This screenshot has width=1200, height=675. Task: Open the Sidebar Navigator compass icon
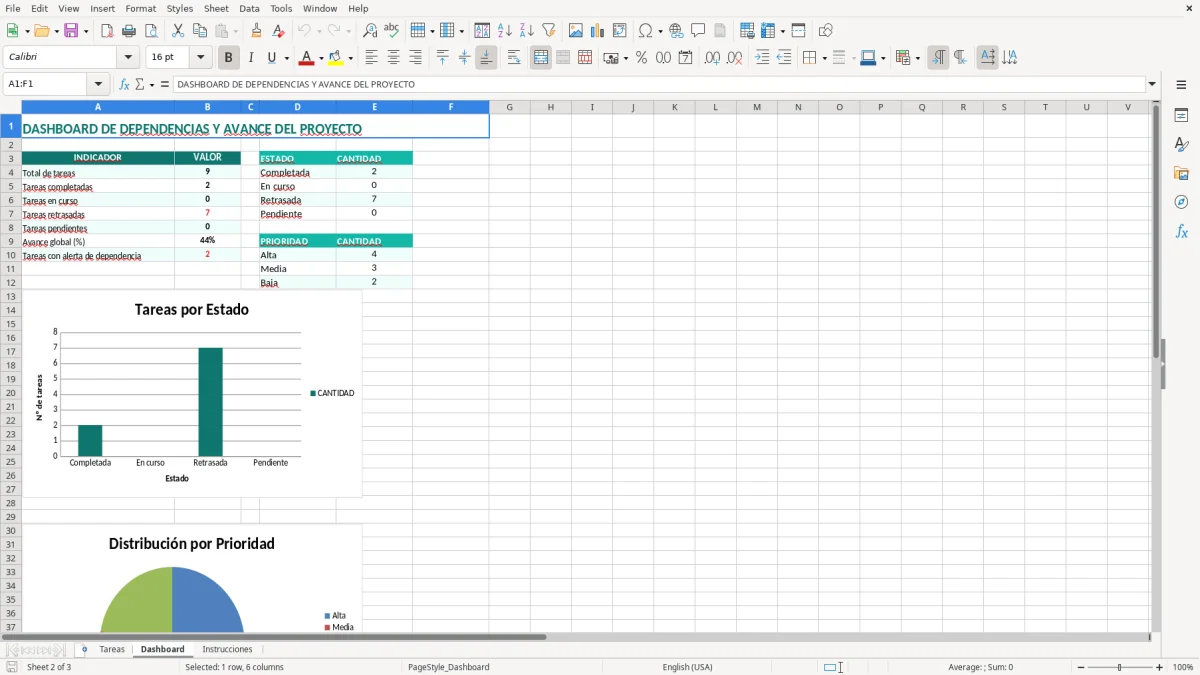(x=1181, y=202)
